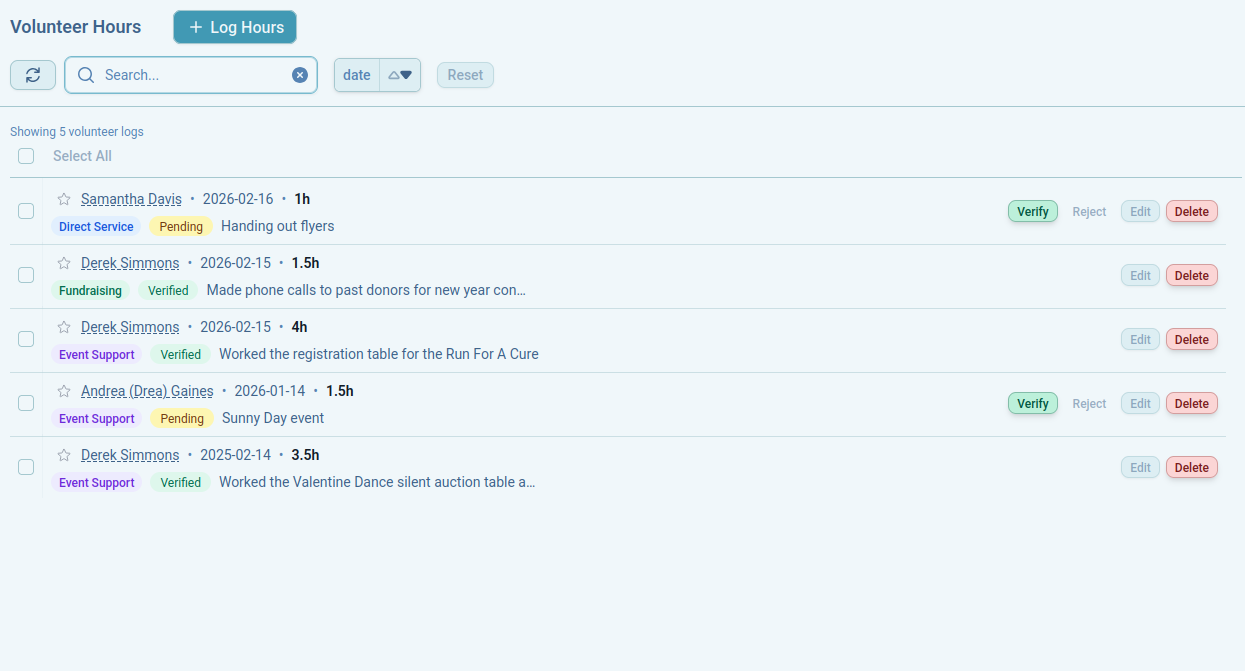This screenshot has height=671, width=1245.
Task: Clear the search field with X icon
Action: point(300,75)
